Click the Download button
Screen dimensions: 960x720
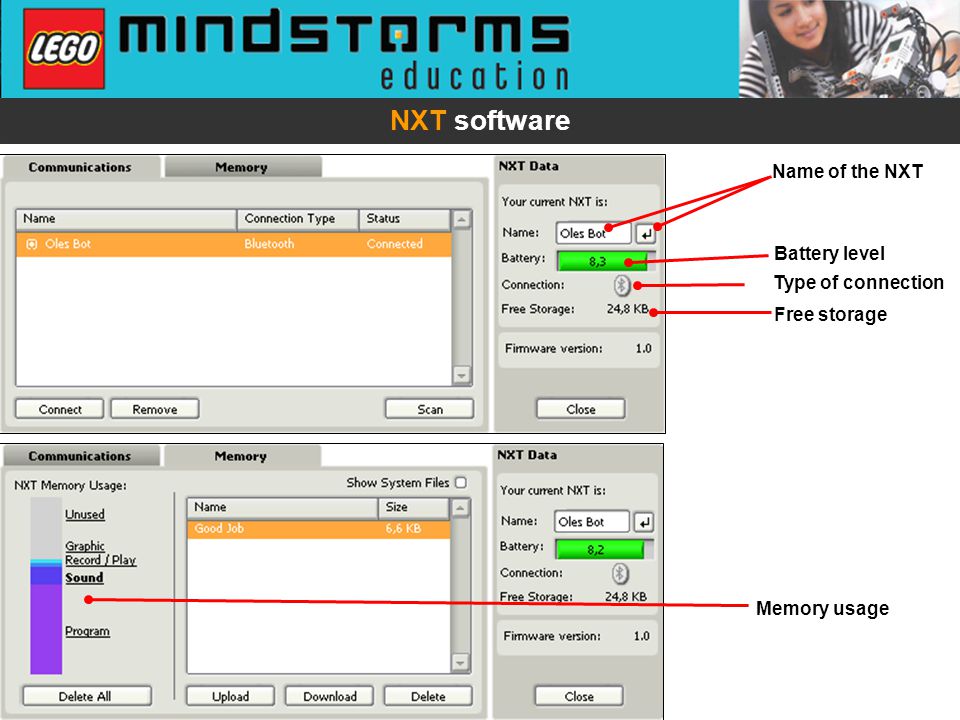click(x=329, y=696)
